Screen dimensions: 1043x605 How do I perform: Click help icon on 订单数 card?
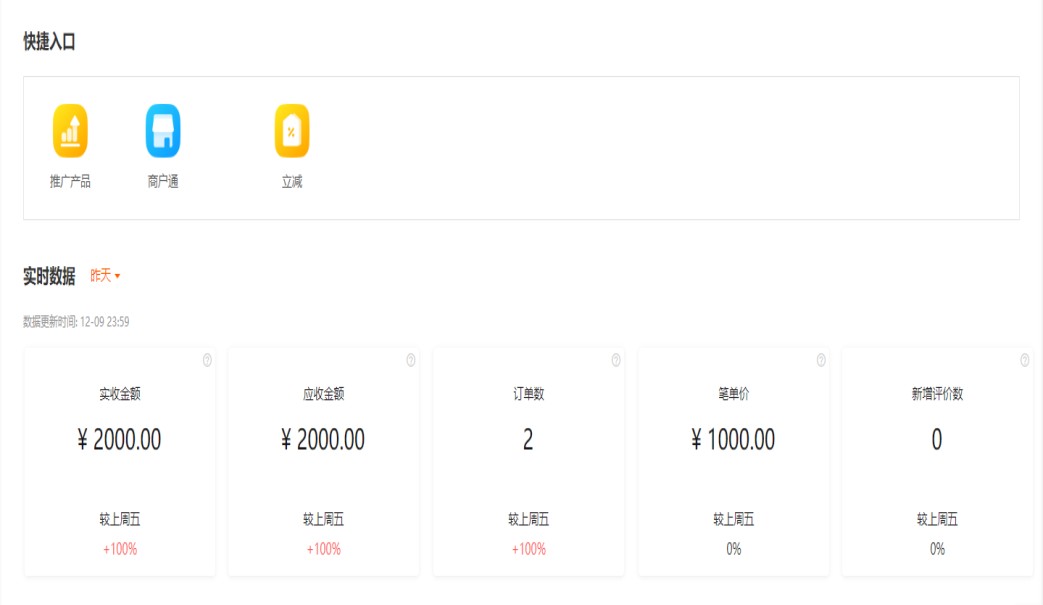click(616, 360)
